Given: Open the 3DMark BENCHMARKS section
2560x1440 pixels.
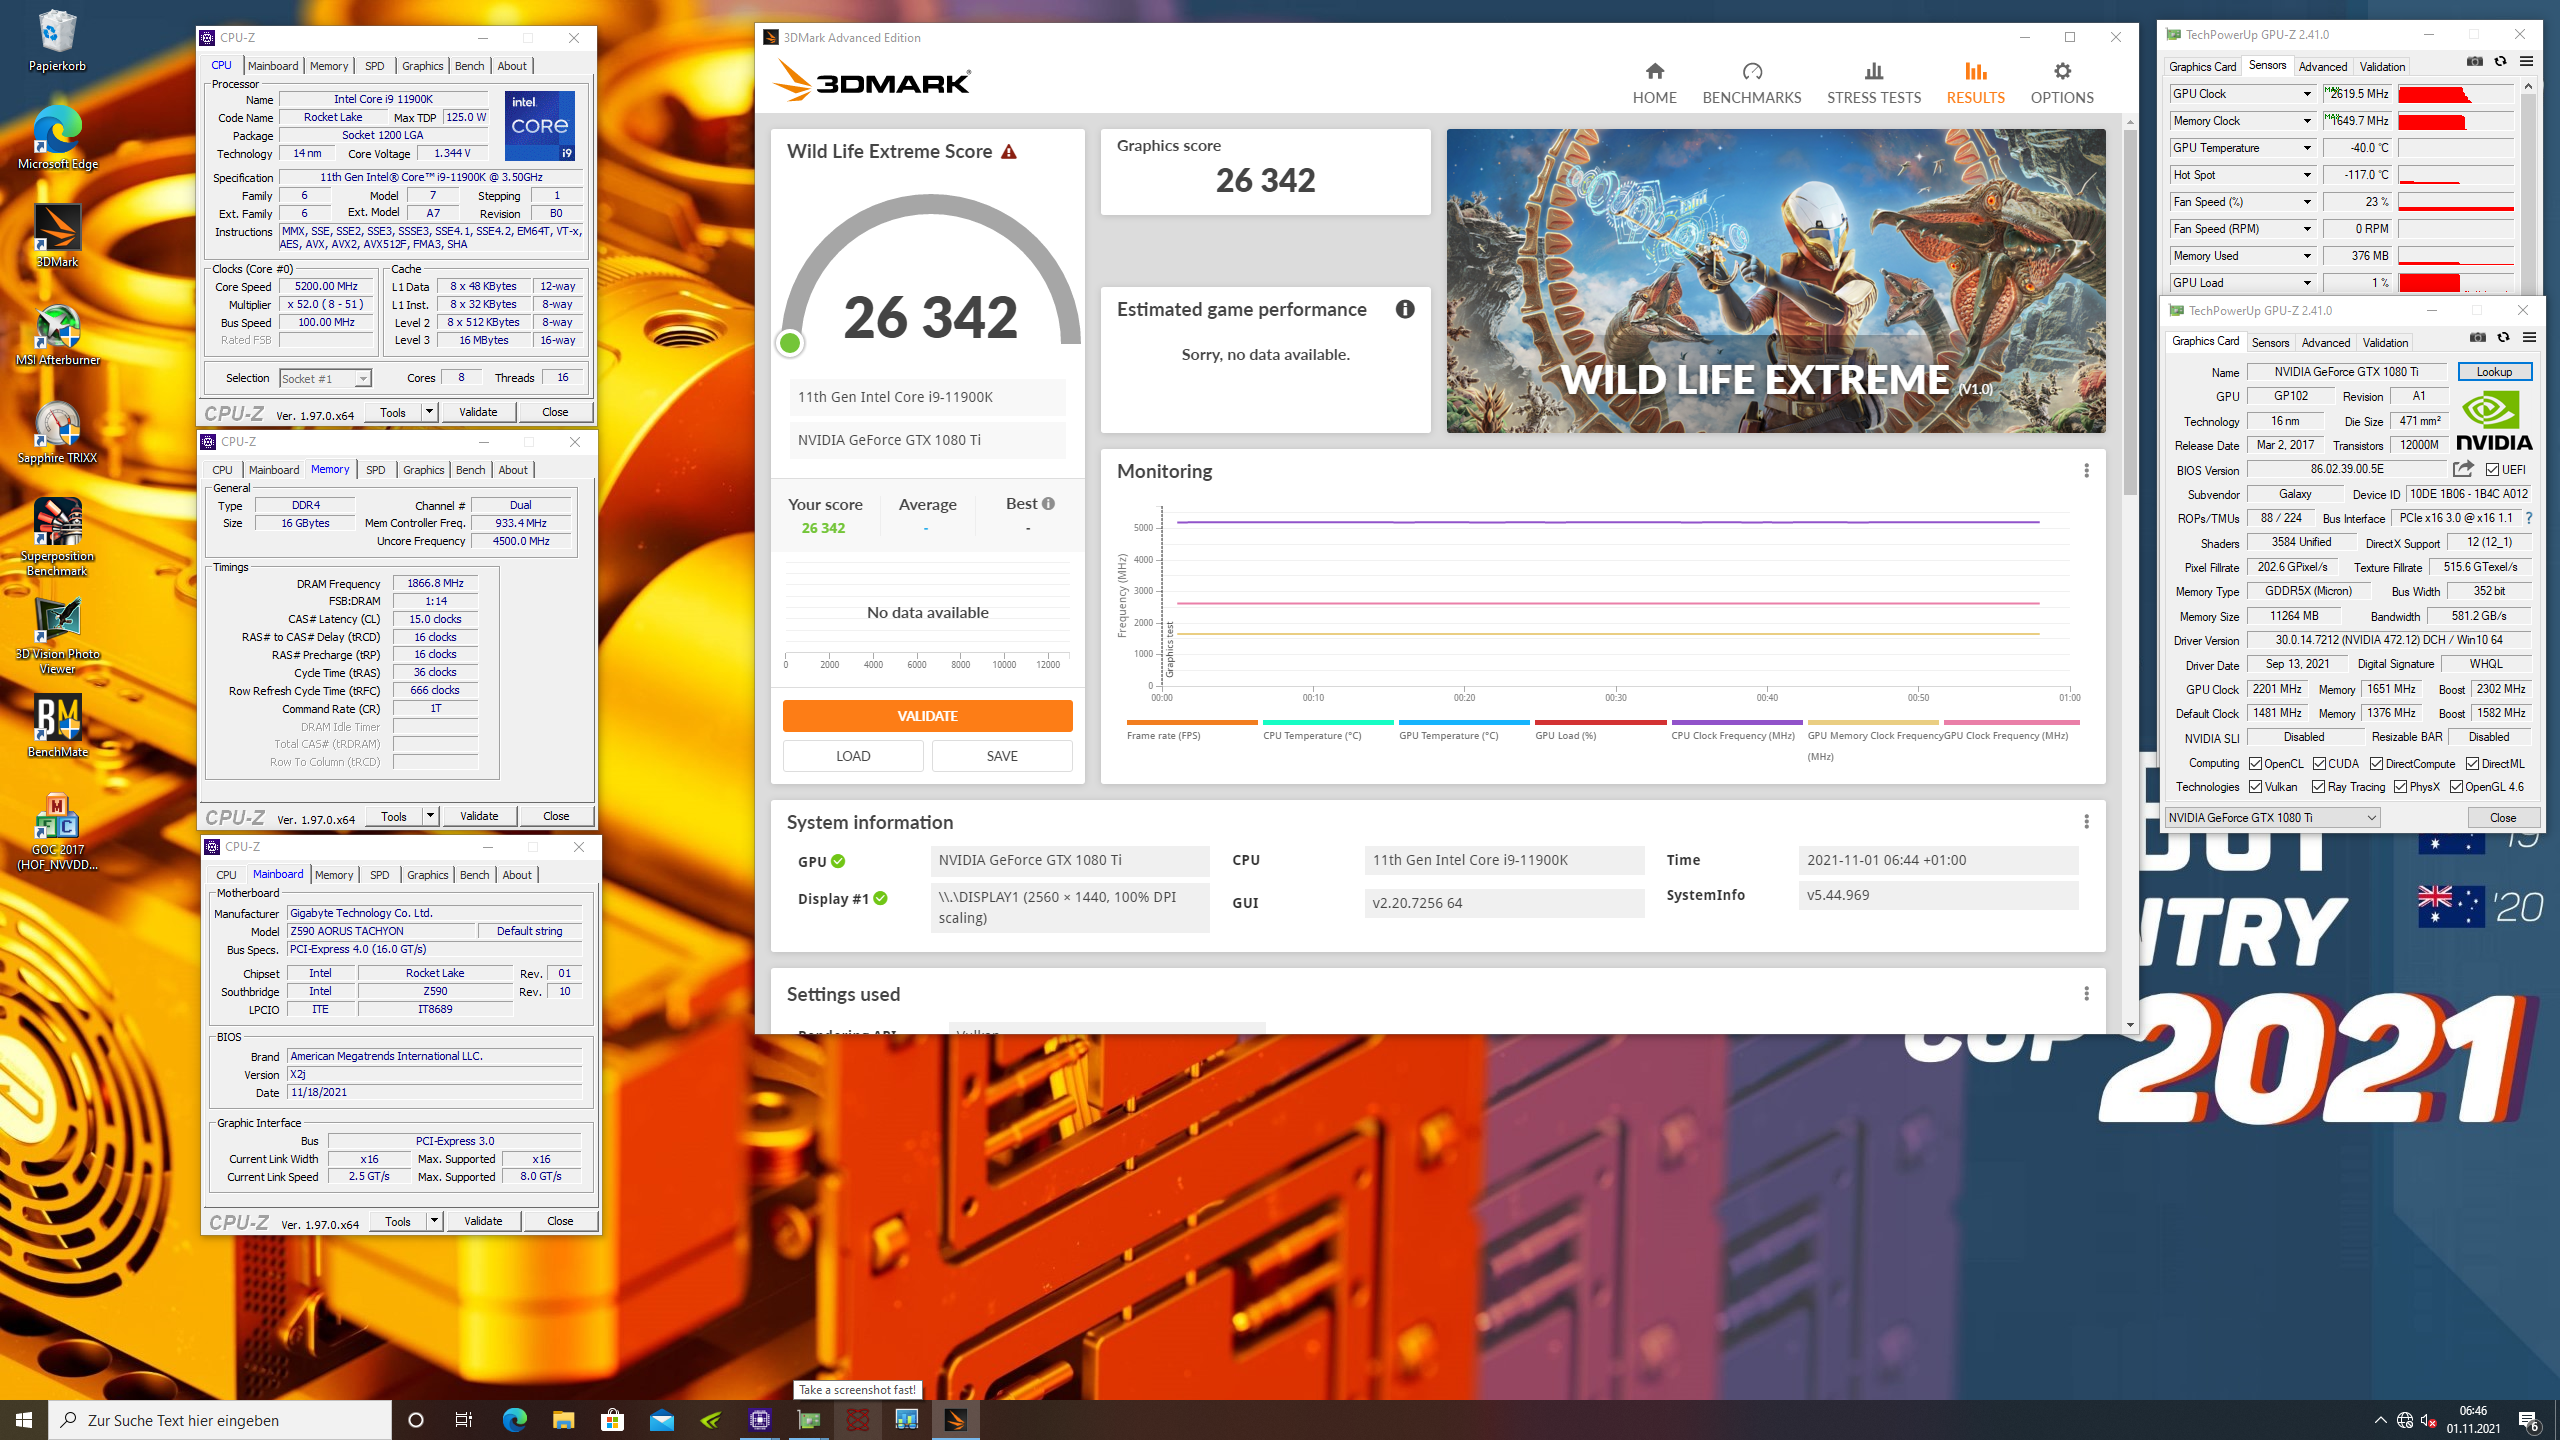Looking at the screenshot, I should tap(1751, 83).
